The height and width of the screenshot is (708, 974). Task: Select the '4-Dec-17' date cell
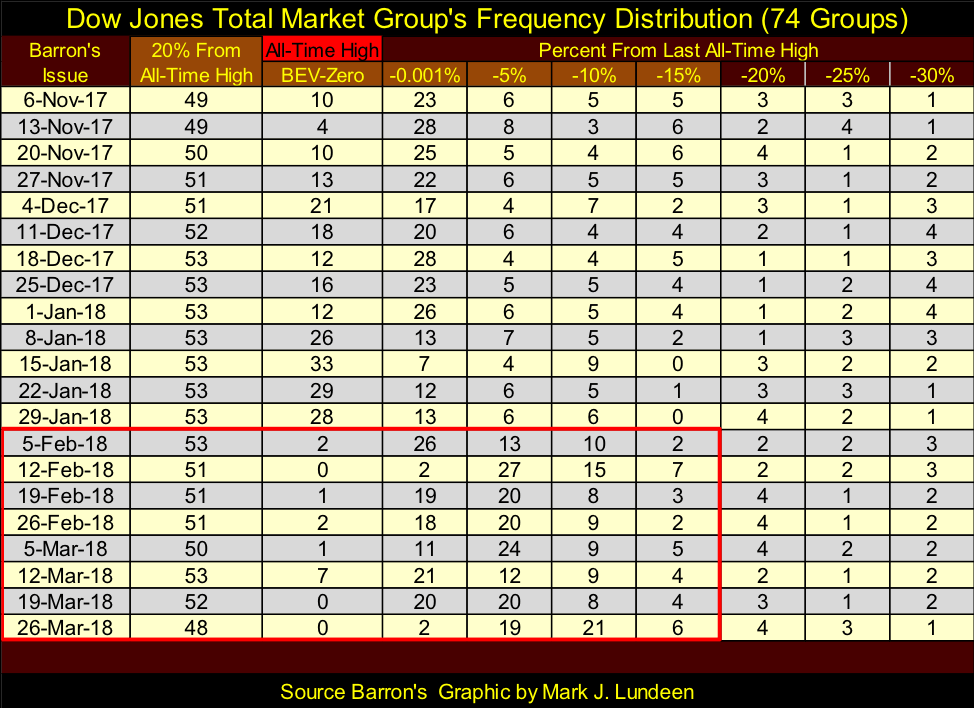pyautogui.click(x=65, y=206)
